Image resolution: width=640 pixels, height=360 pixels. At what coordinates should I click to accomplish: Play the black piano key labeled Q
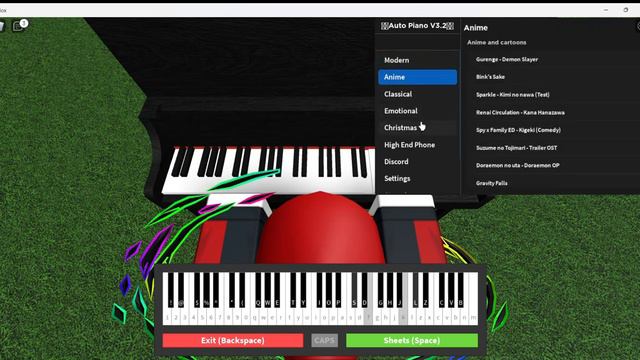(258, 290)
